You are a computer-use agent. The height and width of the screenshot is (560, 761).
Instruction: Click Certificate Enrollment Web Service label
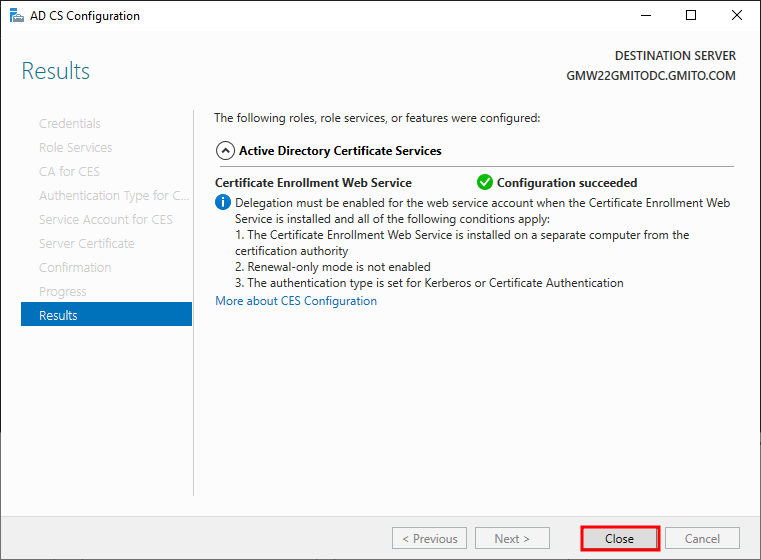314,183
